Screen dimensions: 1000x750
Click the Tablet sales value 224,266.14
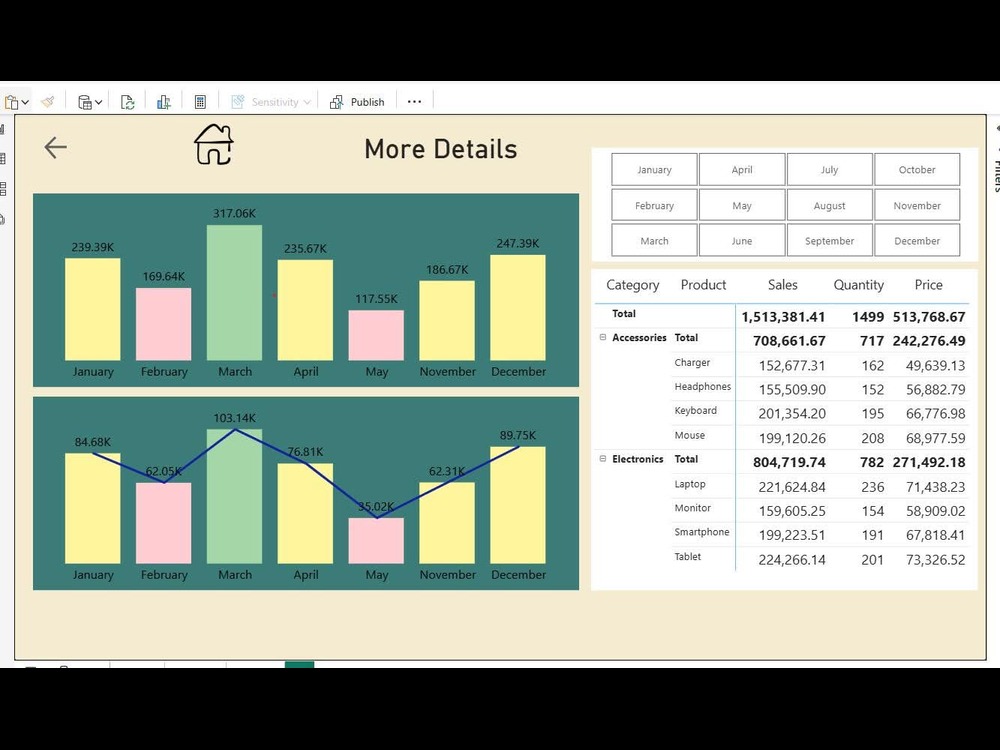click(791, 560)
